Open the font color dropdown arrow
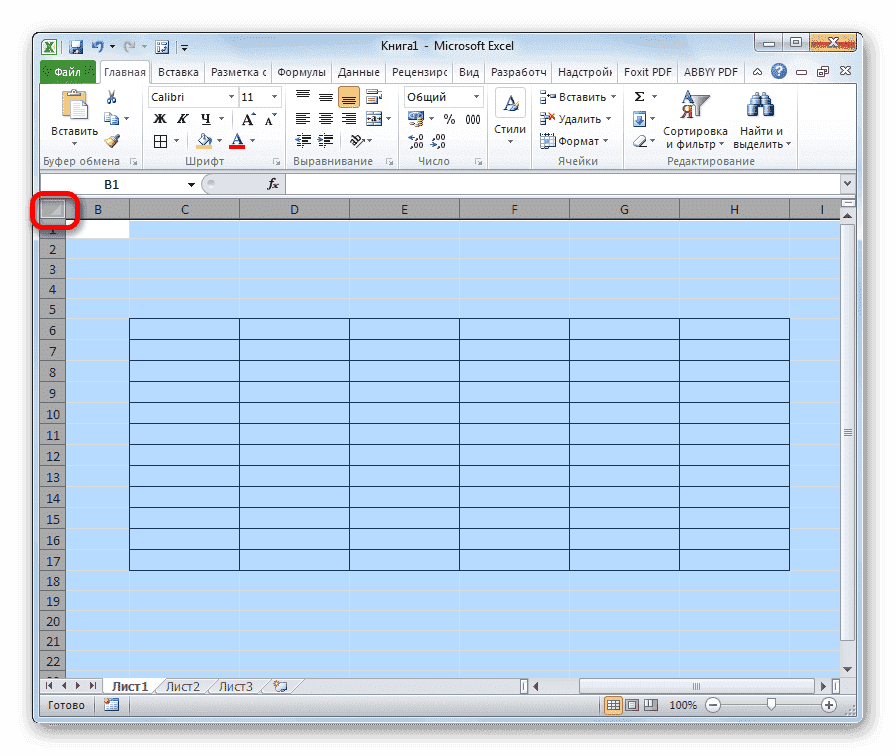Screen dimensions: 896x756 click(254, 141)
